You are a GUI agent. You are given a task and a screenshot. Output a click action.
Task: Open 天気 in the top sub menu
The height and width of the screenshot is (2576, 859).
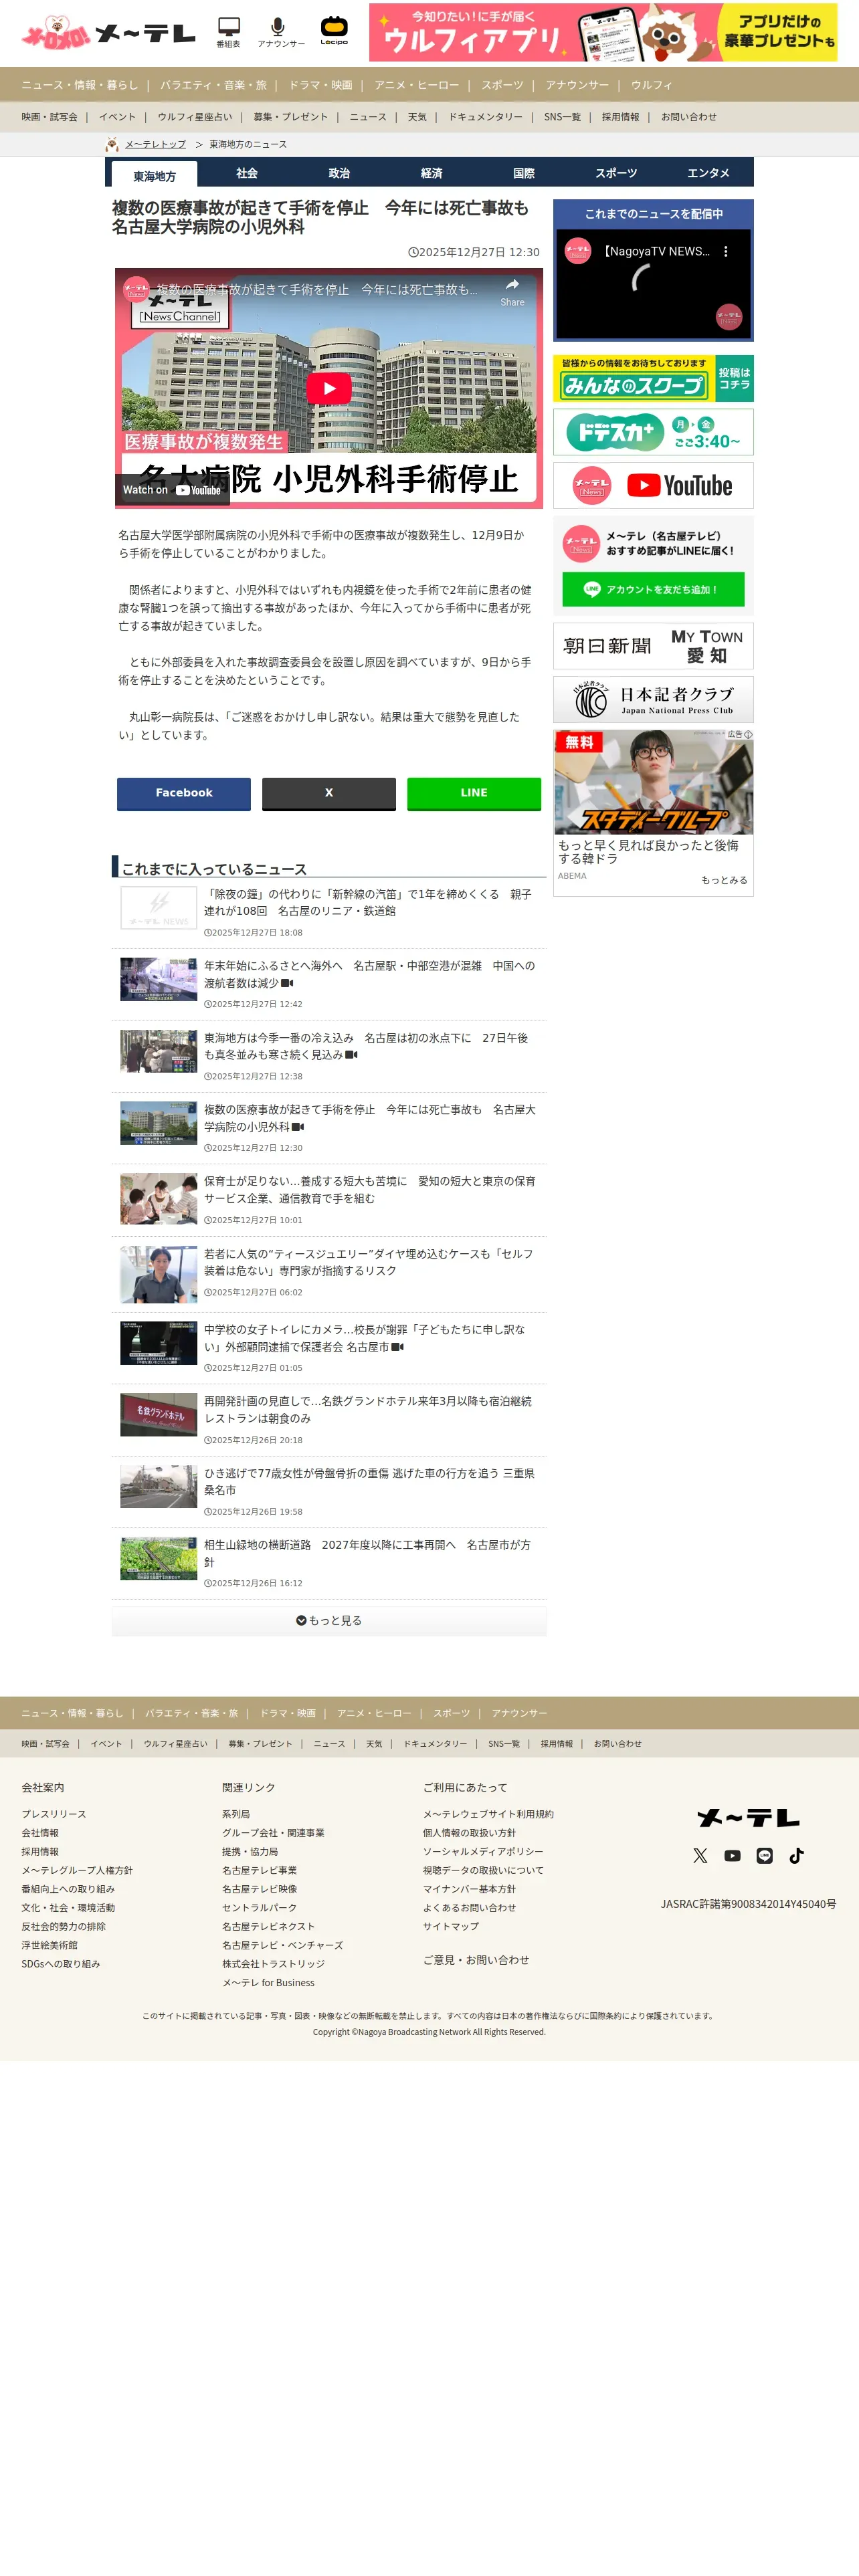tap(417, 117)
